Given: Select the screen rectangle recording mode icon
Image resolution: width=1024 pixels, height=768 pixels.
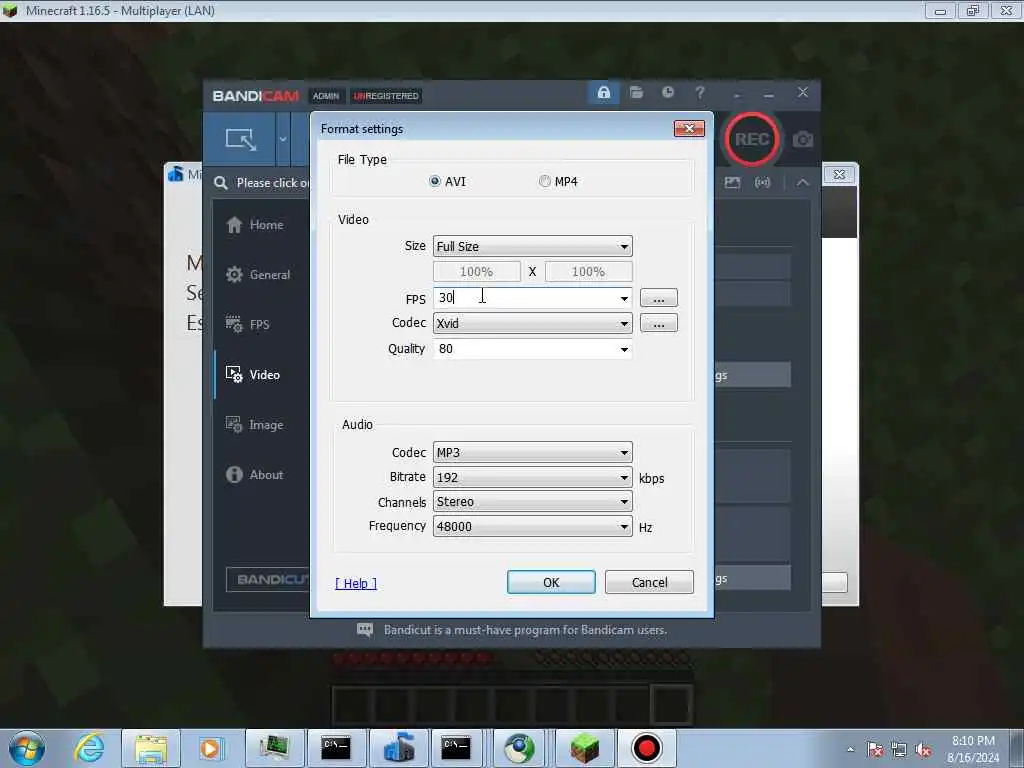Looking at the screenshot, I should click(x=241, y=139).
